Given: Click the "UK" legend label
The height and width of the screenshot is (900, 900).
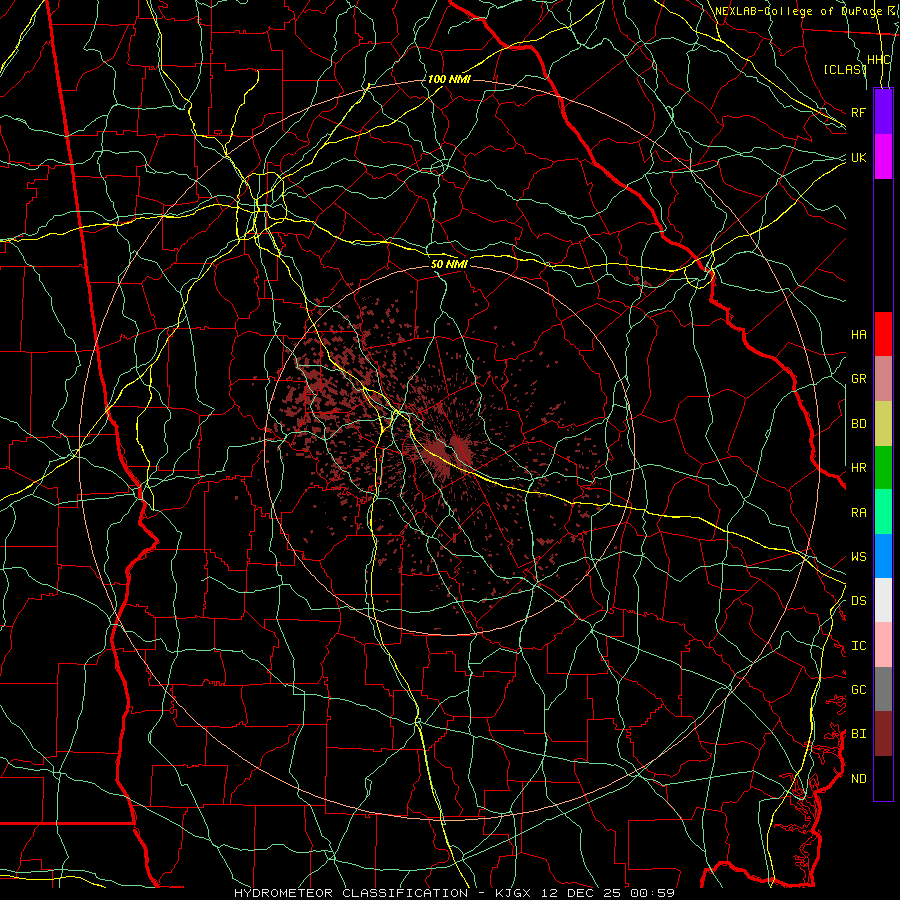Looking at the screenshot, I should pos(859,157).
